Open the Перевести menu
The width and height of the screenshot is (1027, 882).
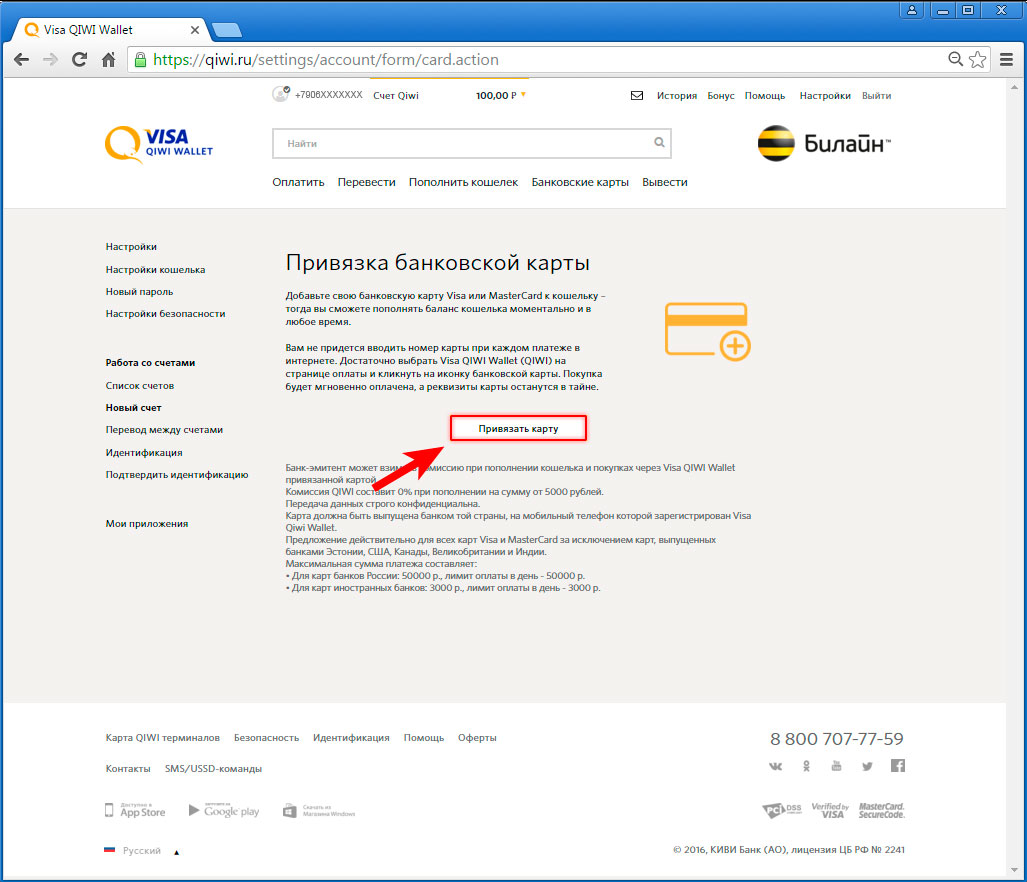(x=367, y=182)
